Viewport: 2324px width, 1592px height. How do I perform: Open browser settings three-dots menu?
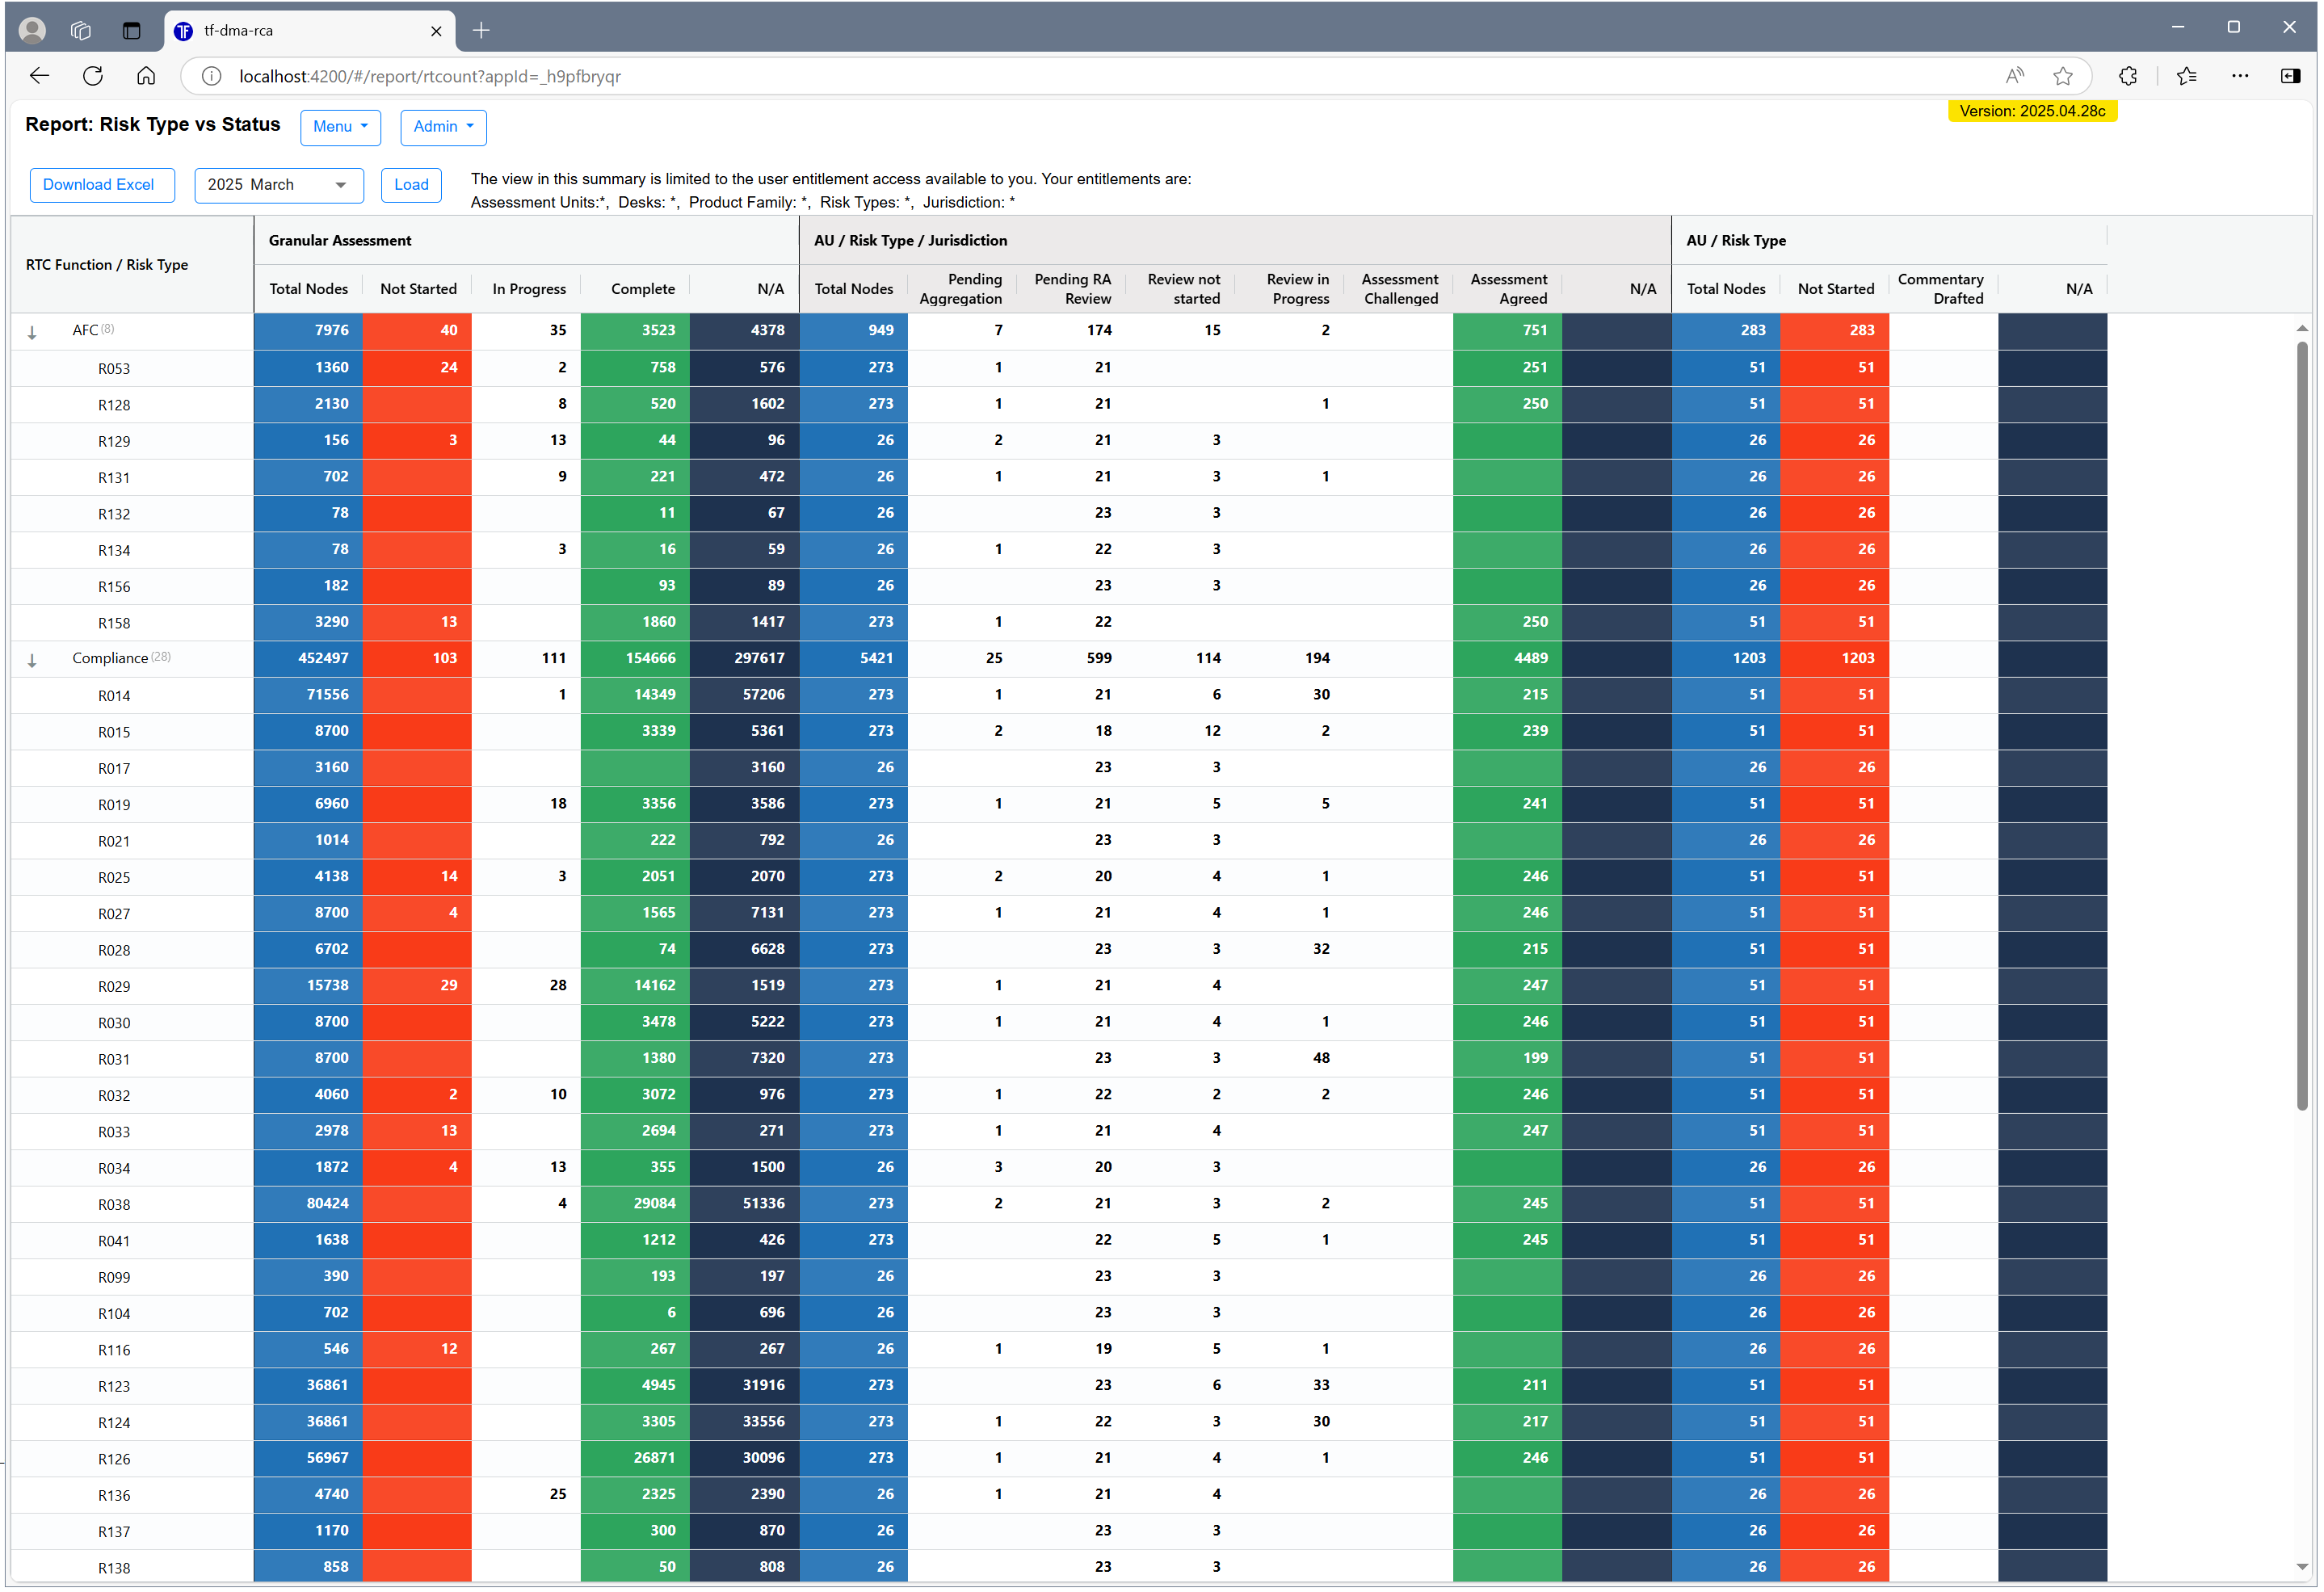[x=2239, y=76]
